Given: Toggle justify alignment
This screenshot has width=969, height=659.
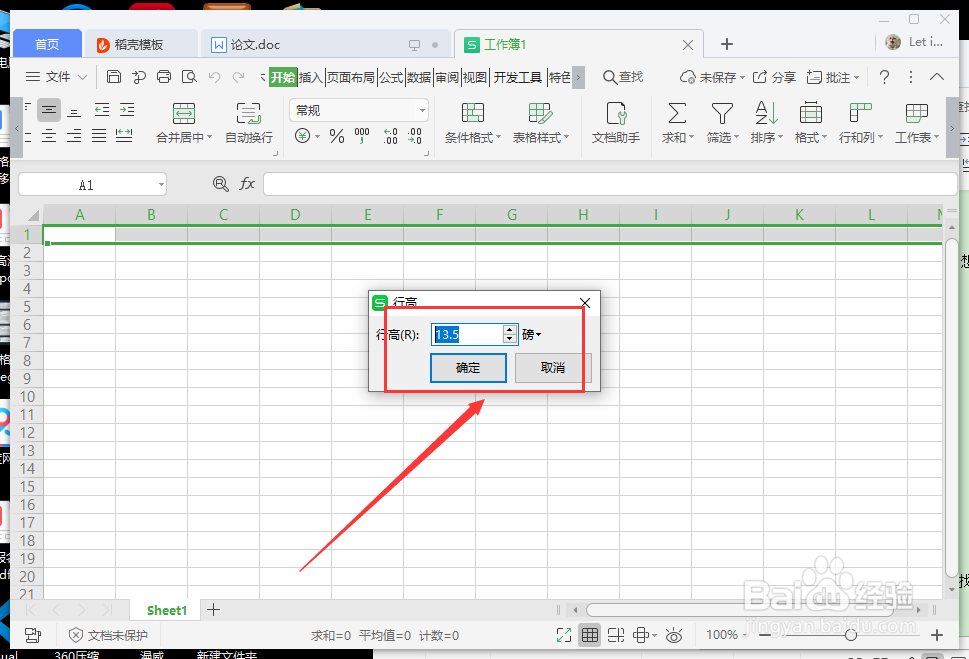Looking at the screenshot, I should [x=99, y=135].
